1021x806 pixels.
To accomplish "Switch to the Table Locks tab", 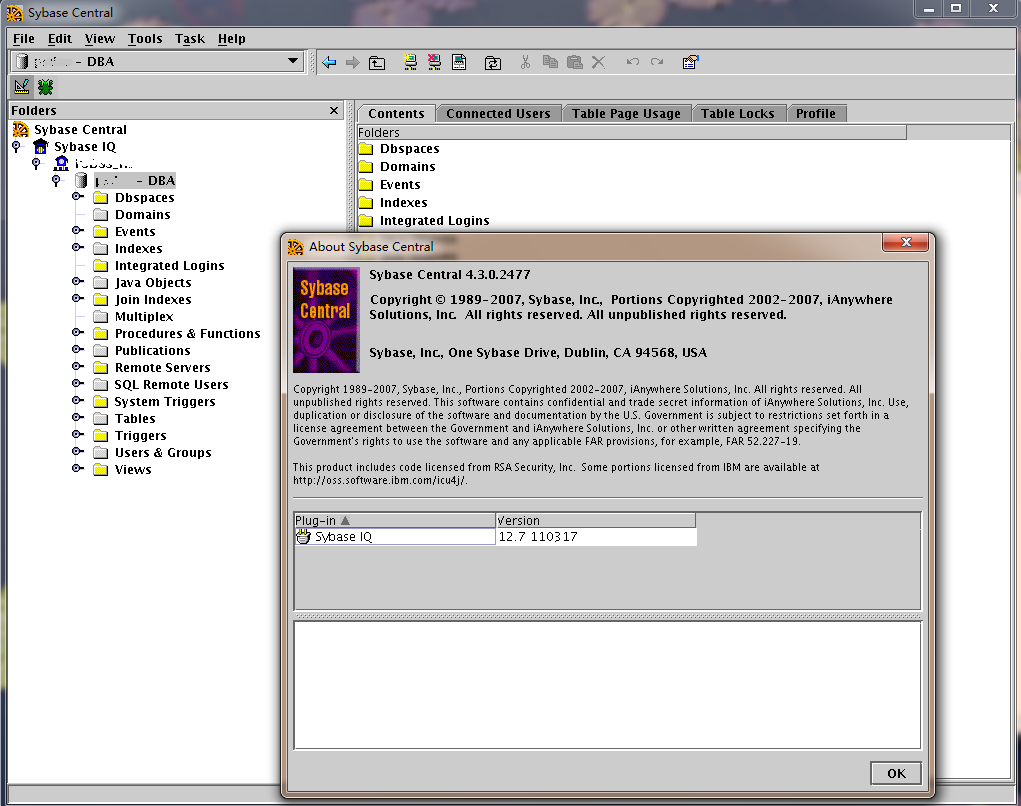I will click(738, 113).
